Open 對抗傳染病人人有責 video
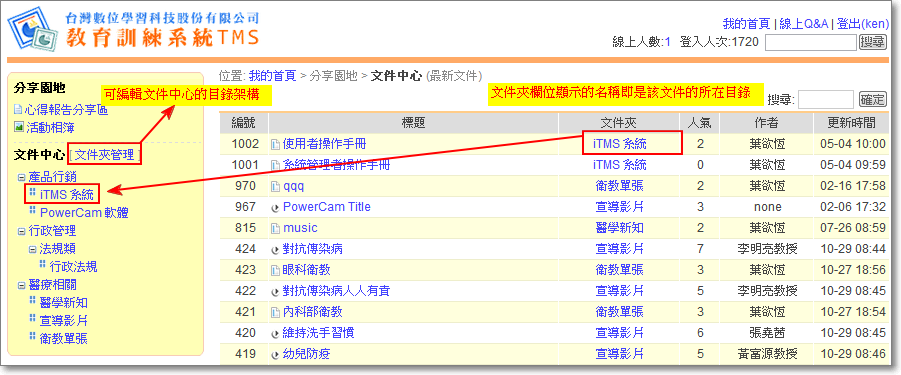 pyautogui.click(x=336, y=292)
